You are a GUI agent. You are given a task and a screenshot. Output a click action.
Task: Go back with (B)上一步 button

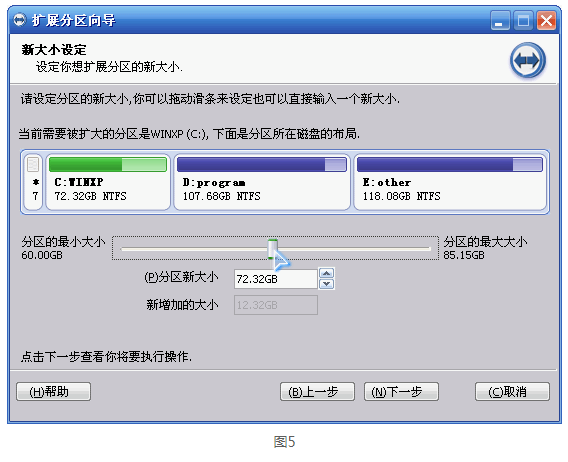point(317,391)
